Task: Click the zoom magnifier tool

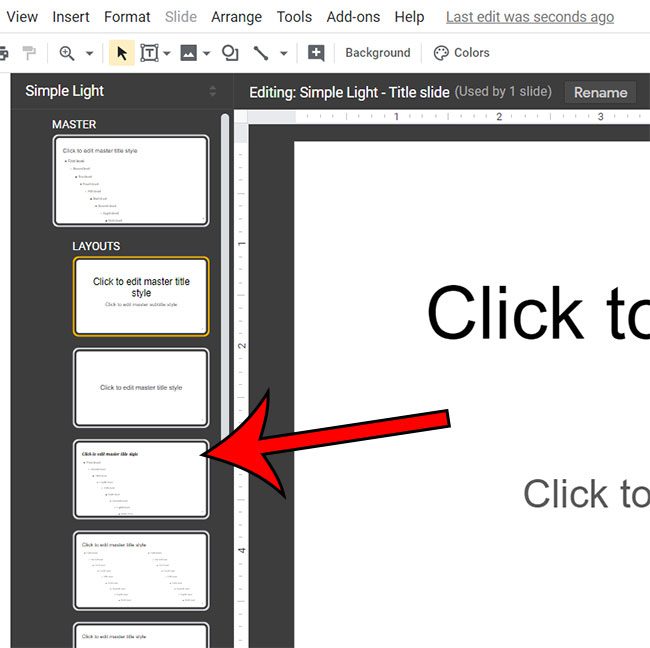Action: click(x=67, y=53)
